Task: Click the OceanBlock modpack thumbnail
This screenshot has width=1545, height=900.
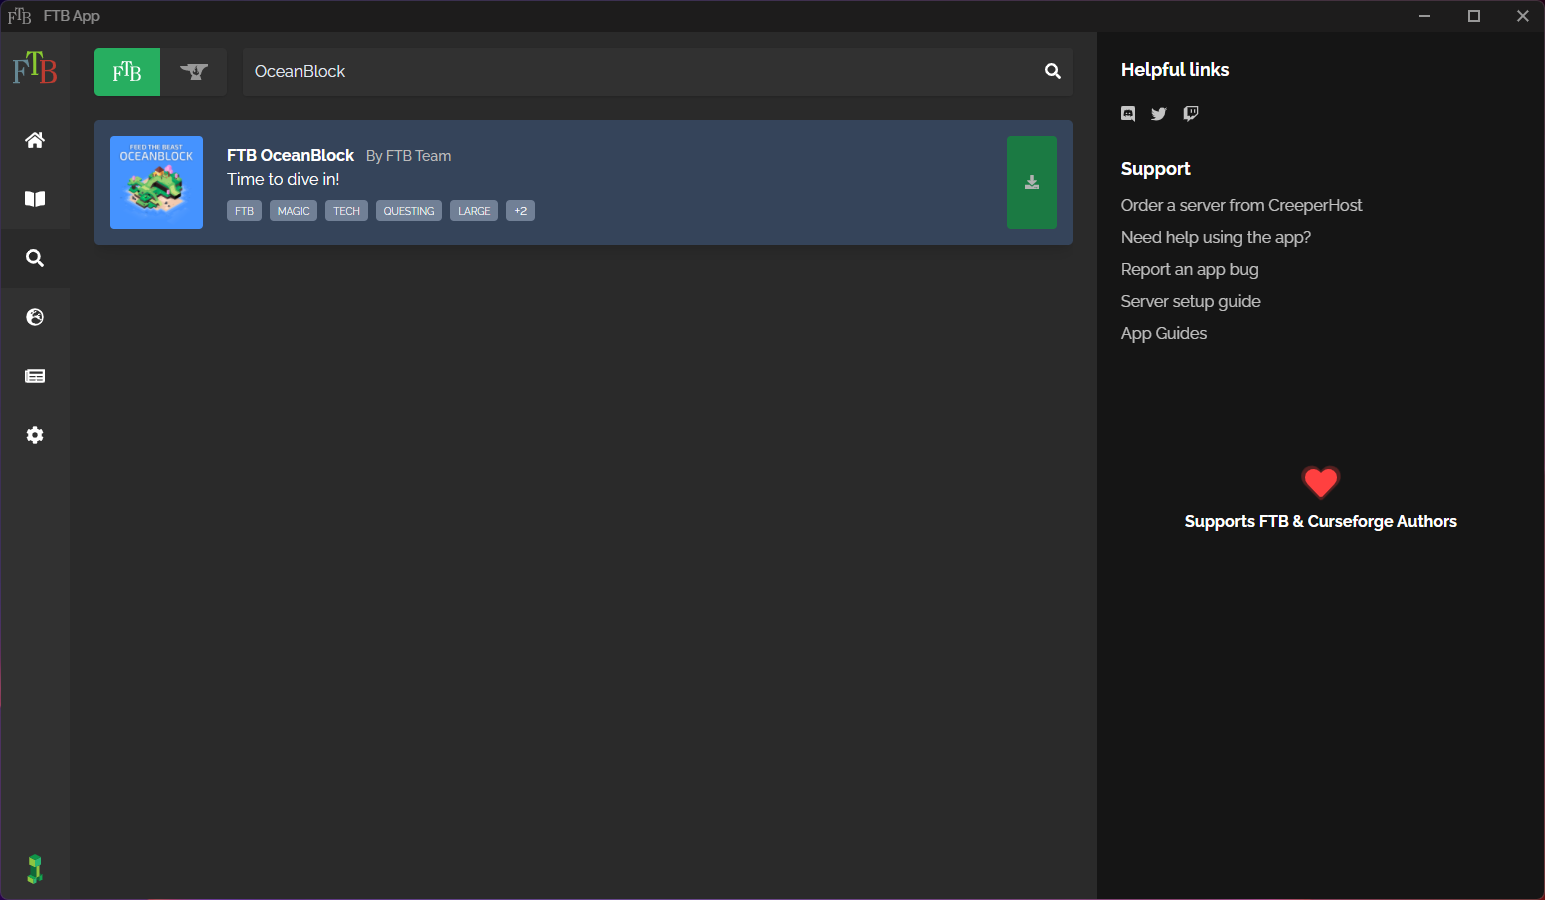Action: 156,182
